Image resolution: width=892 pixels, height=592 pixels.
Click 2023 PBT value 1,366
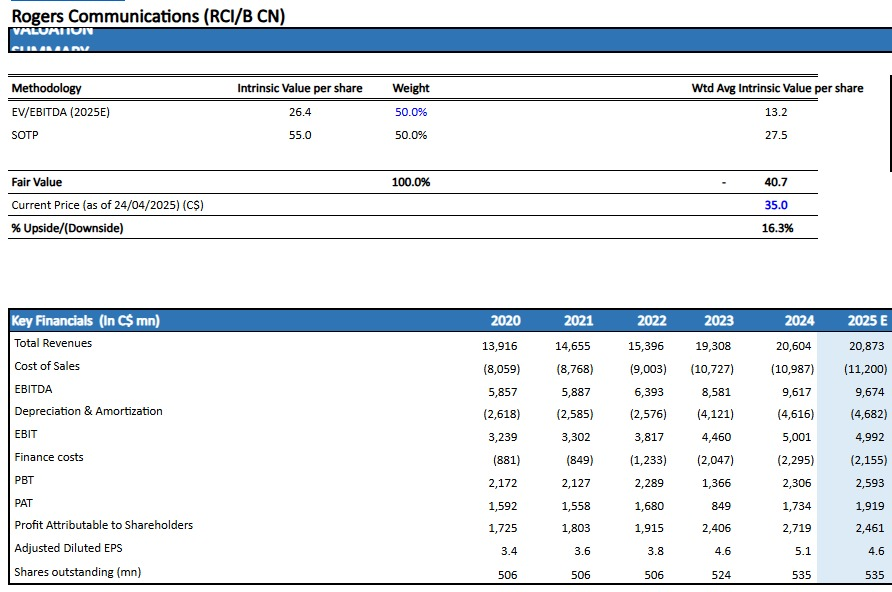717,483
